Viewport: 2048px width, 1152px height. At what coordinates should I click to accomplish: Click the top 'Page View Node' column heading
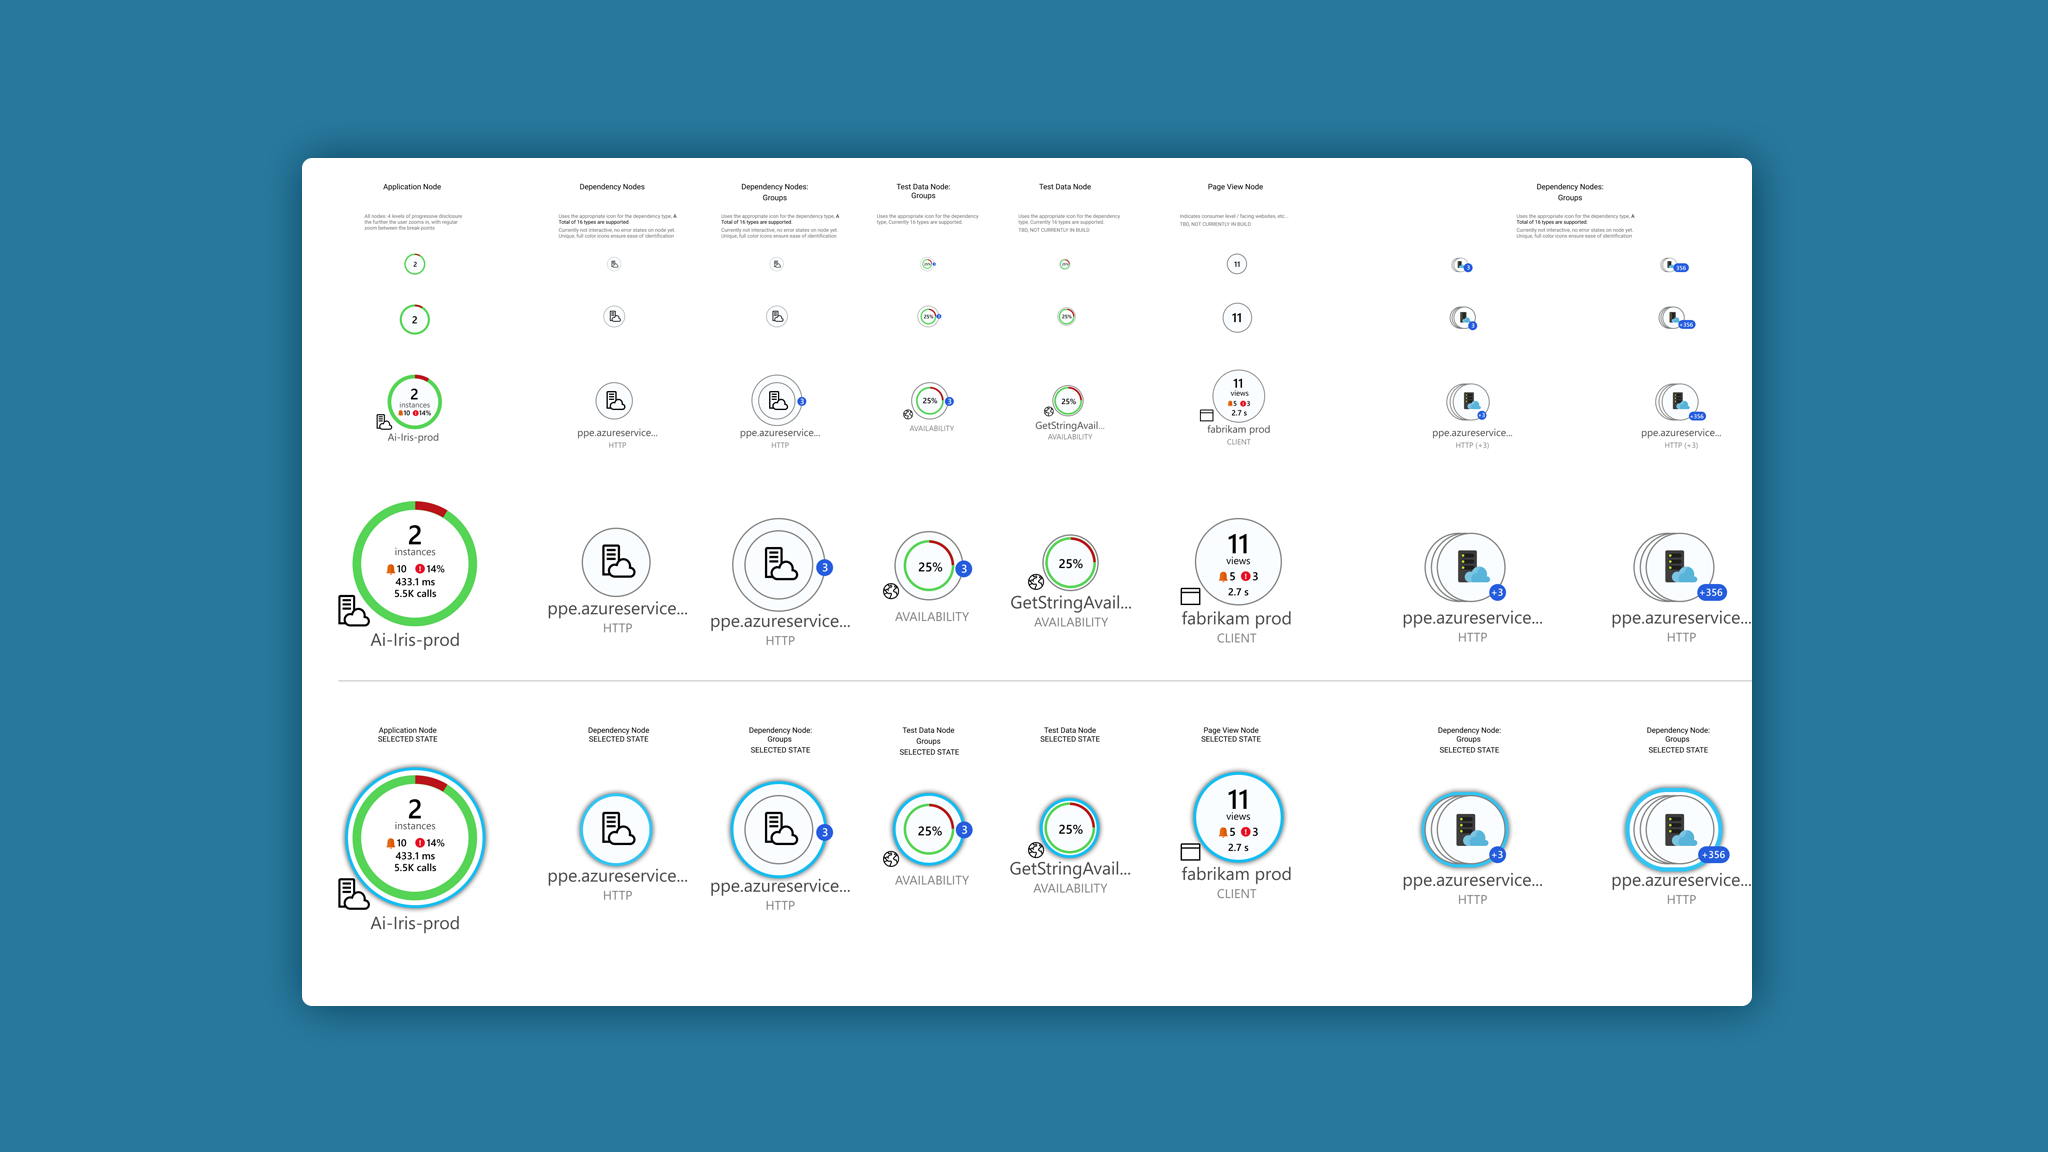[x=1235, y=187]
